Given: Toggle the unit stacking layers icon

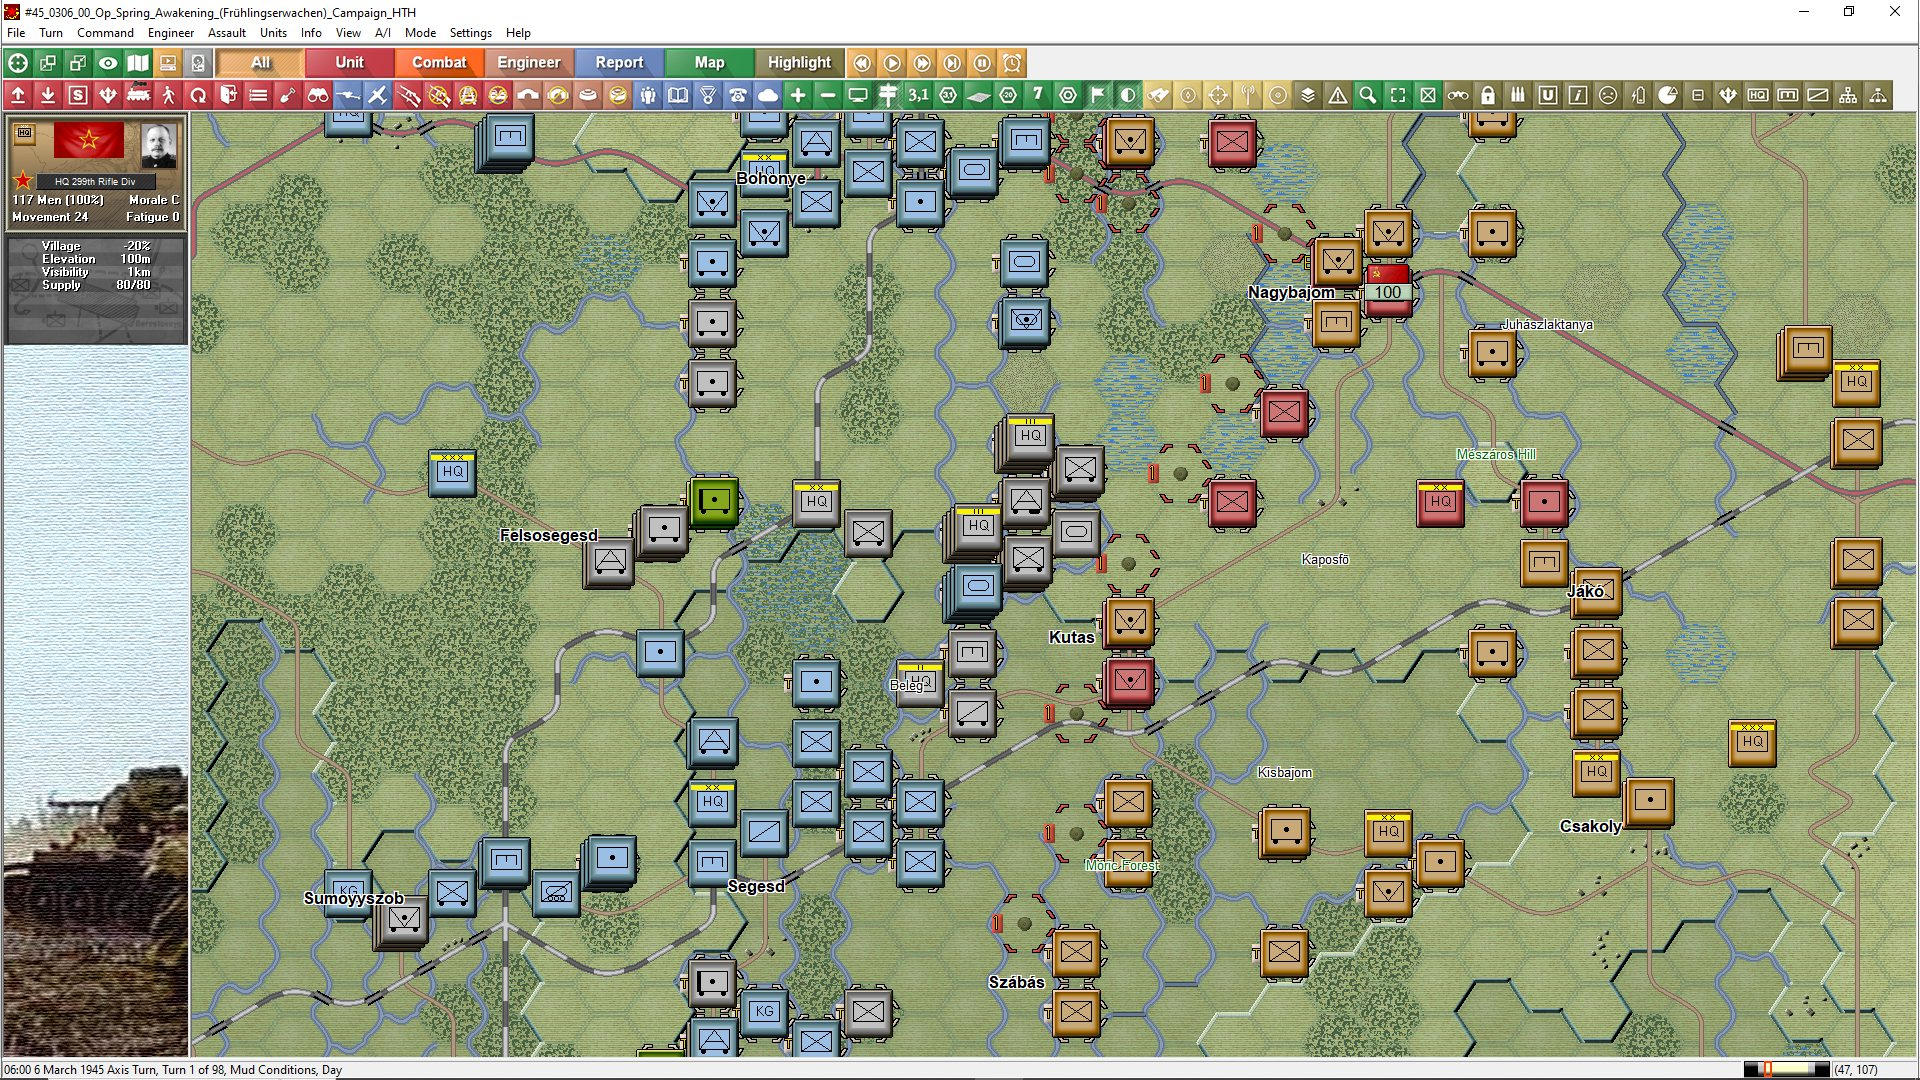Looking at the screenshot, I should 1307,95.
